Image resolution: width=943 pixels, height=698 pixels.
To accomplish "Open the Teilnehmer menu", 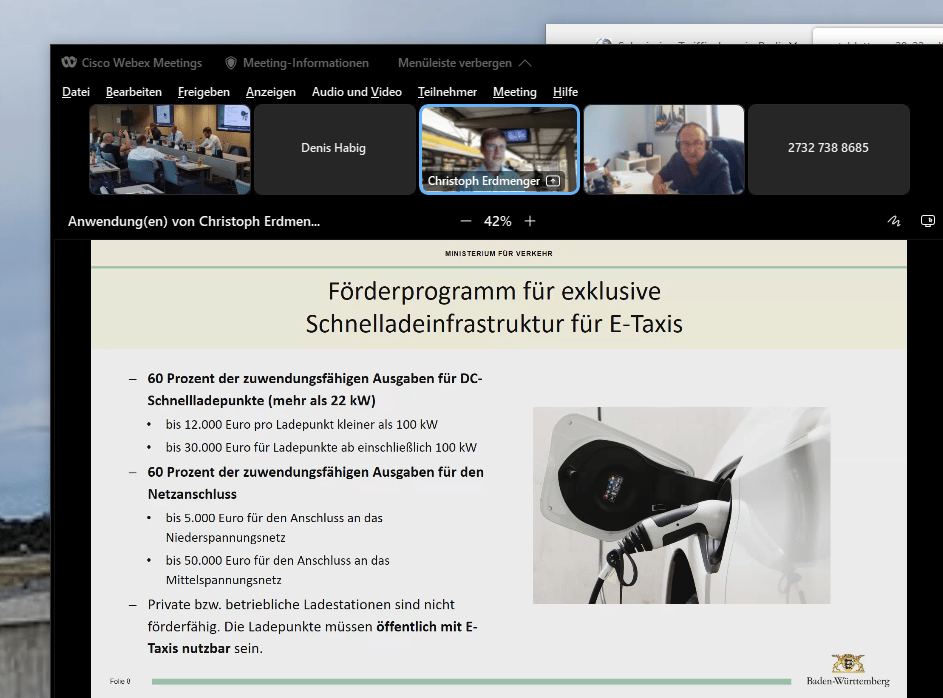I will click(x=447, y=92).
